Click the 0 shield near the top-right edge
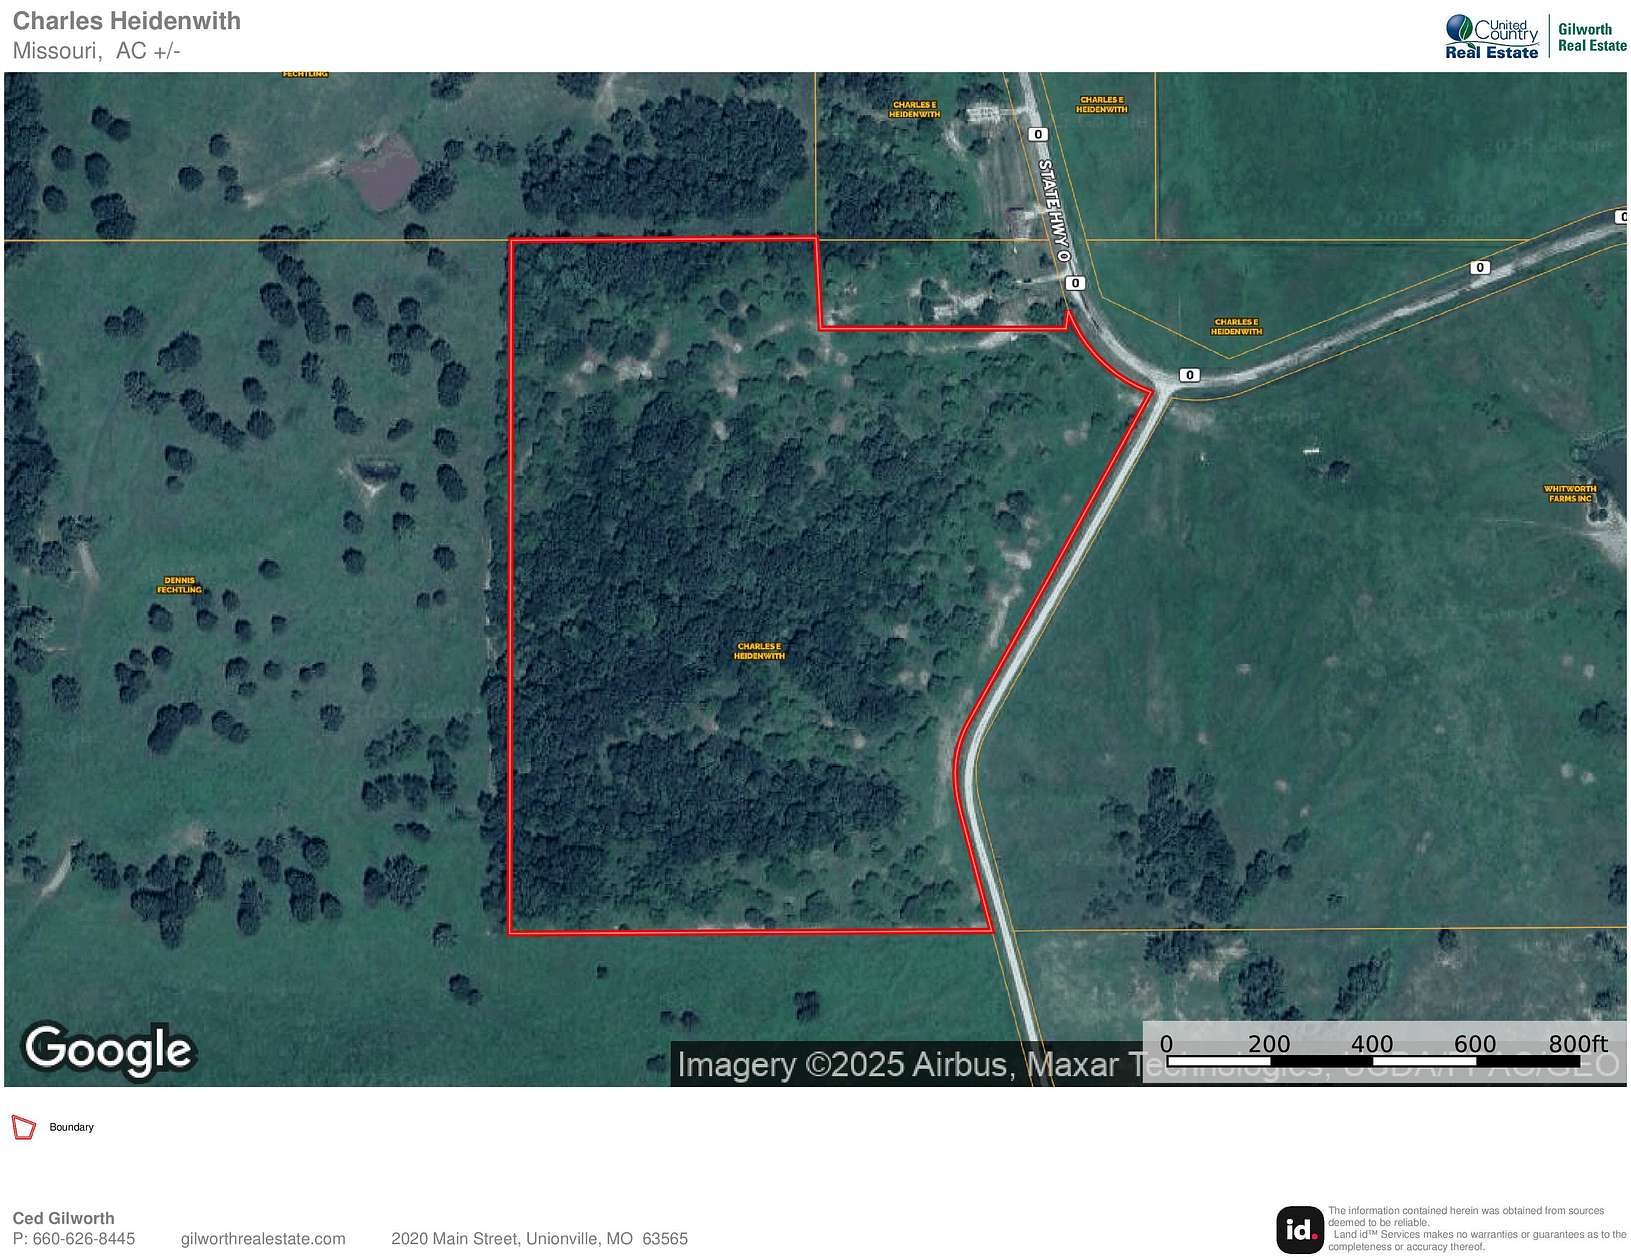 1622,215
